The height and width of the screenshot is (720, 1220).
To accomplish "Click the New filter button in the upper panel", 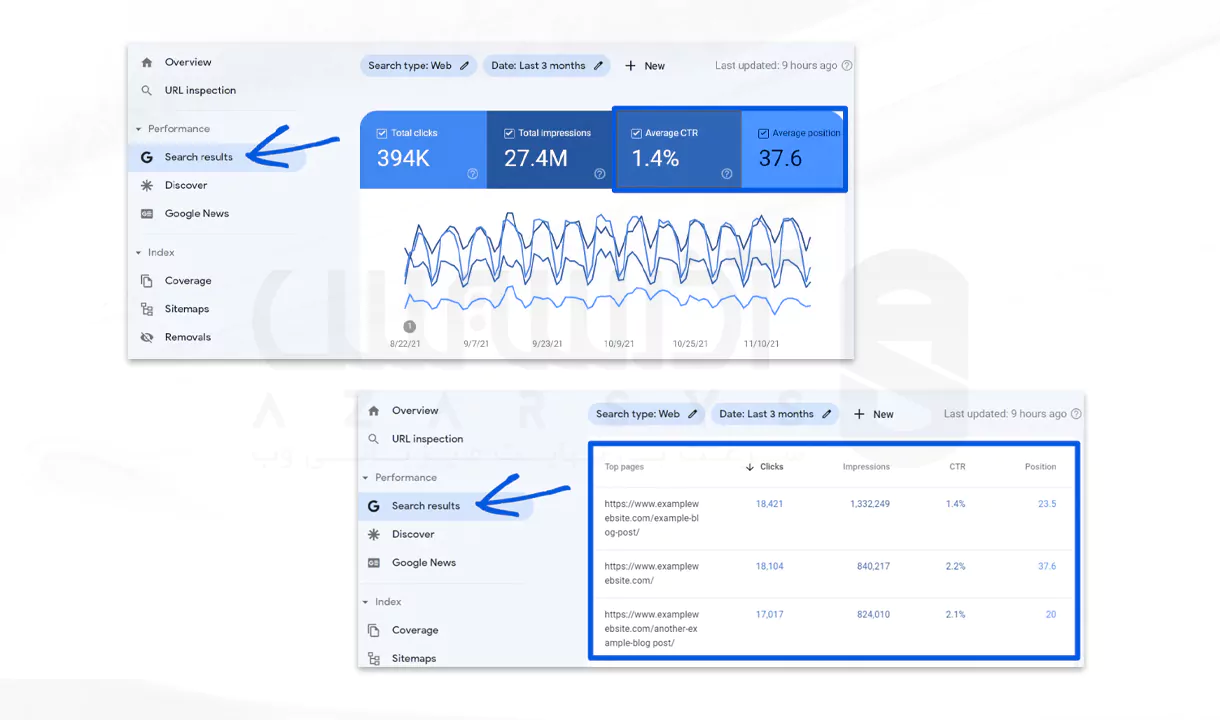I will pos(645,66).
